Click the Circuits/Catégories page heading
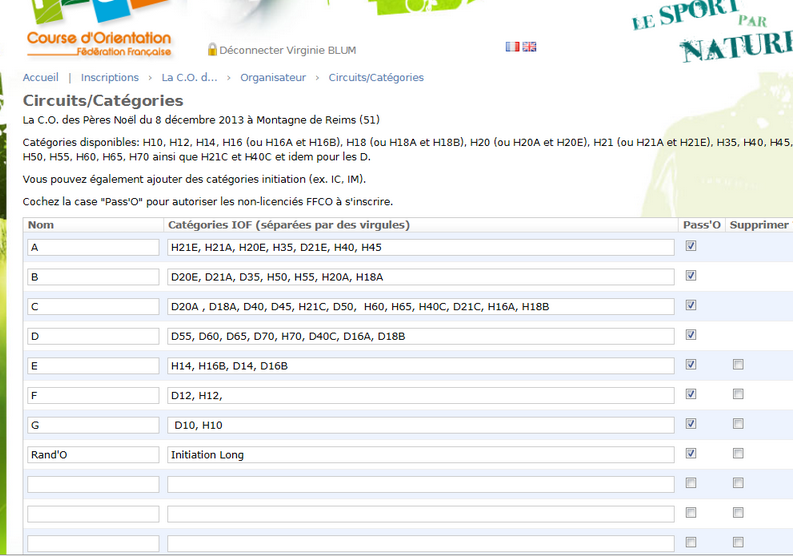The image size is (793, 556). coord(103,101)
